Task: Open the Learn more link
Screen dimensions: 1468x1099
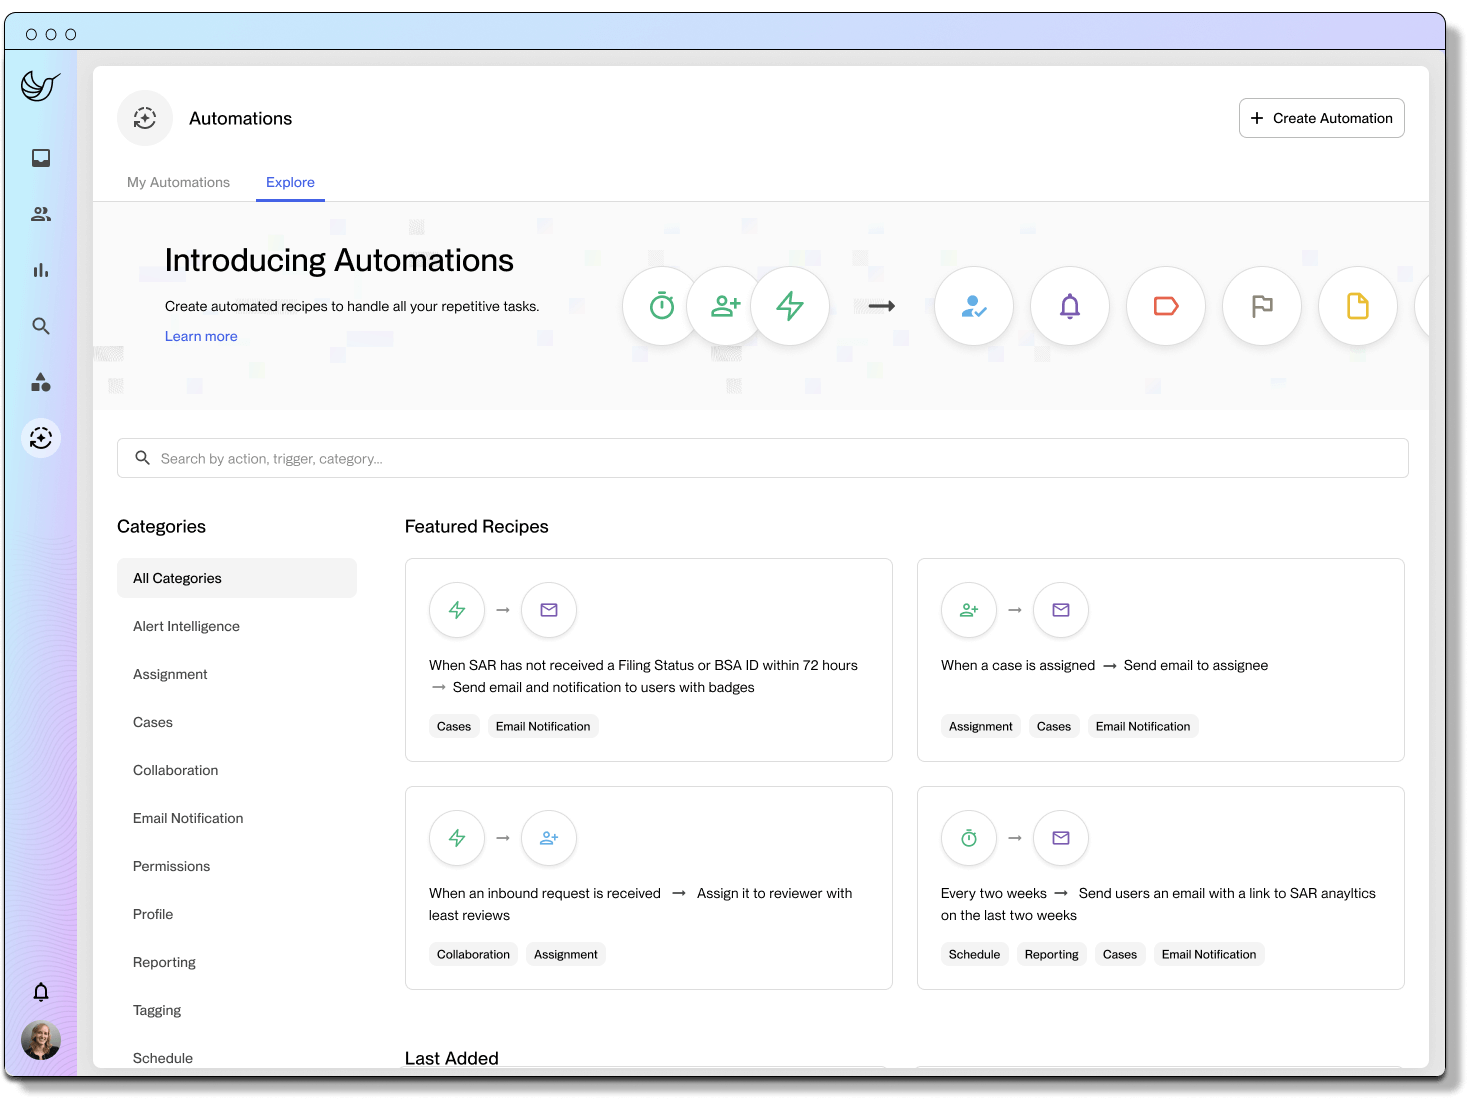Action: 201,336
